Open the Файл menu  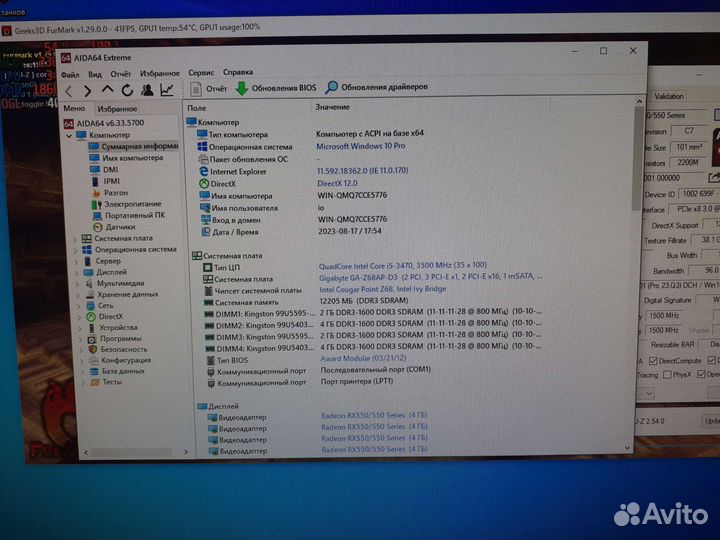point(70,74)
